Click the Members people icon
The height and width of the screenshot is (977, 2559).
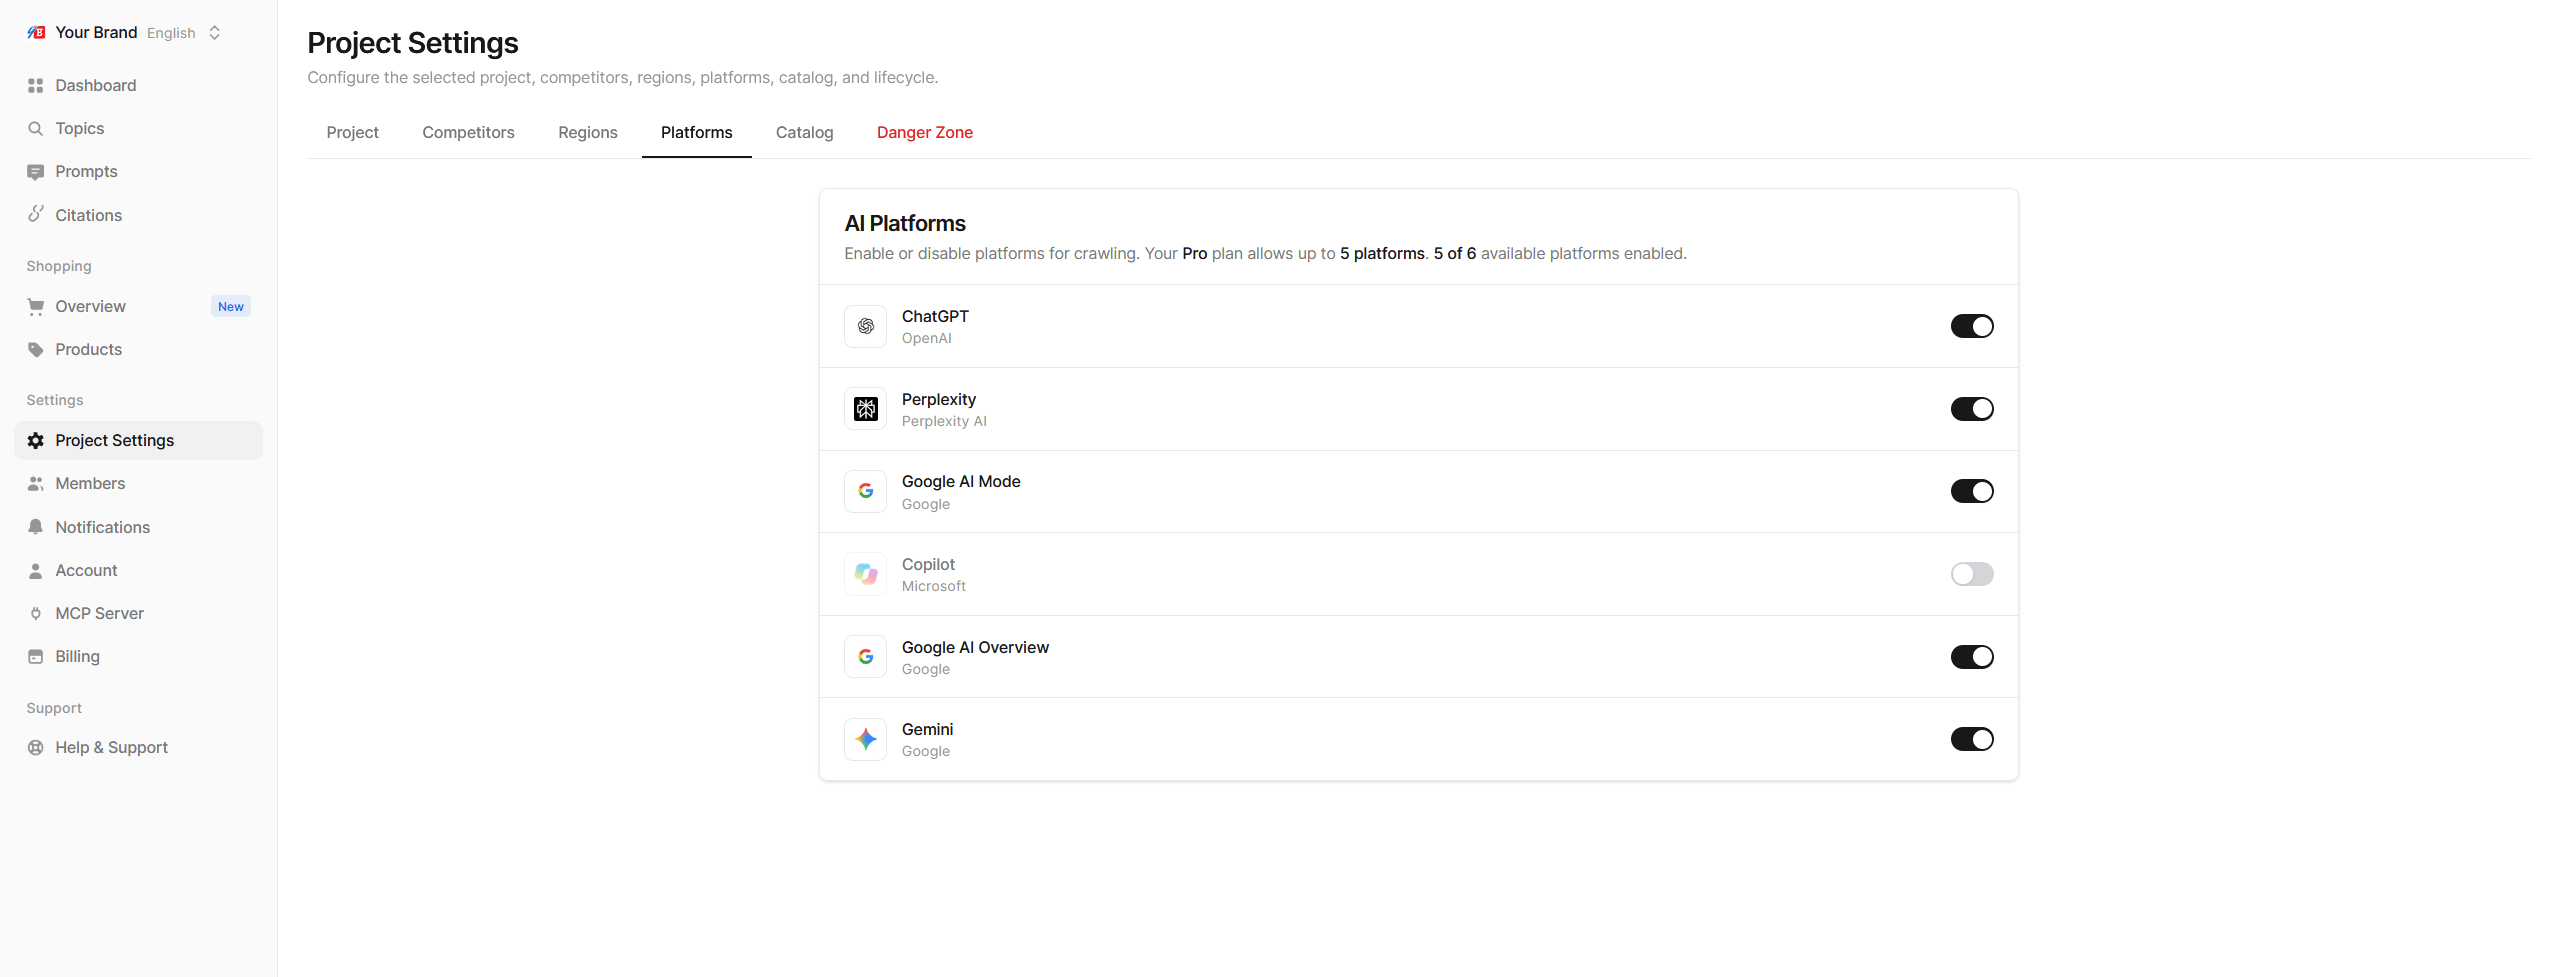[36, 484]
